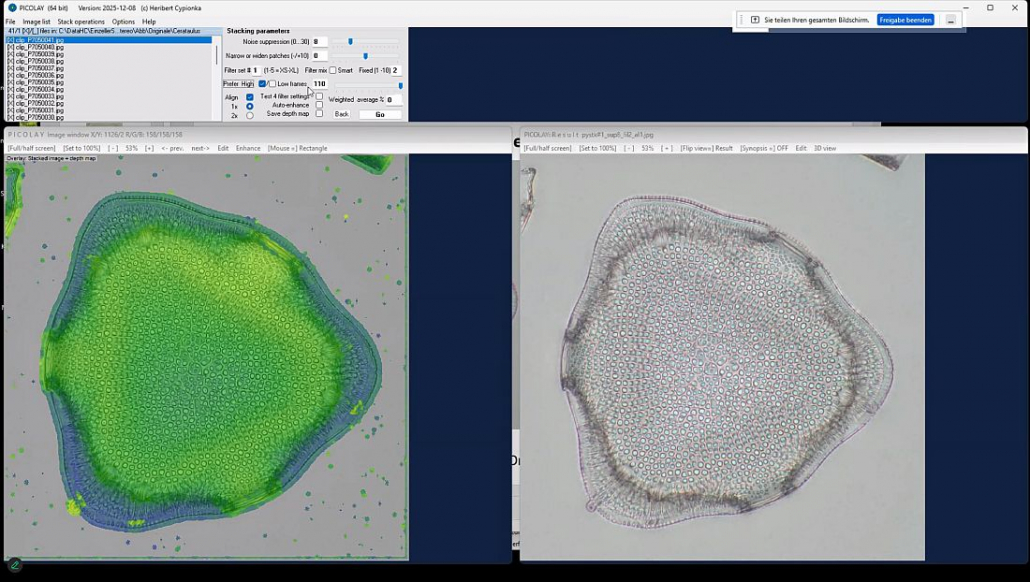
Task: Click the Noise suppression slider
Action: 350,42
